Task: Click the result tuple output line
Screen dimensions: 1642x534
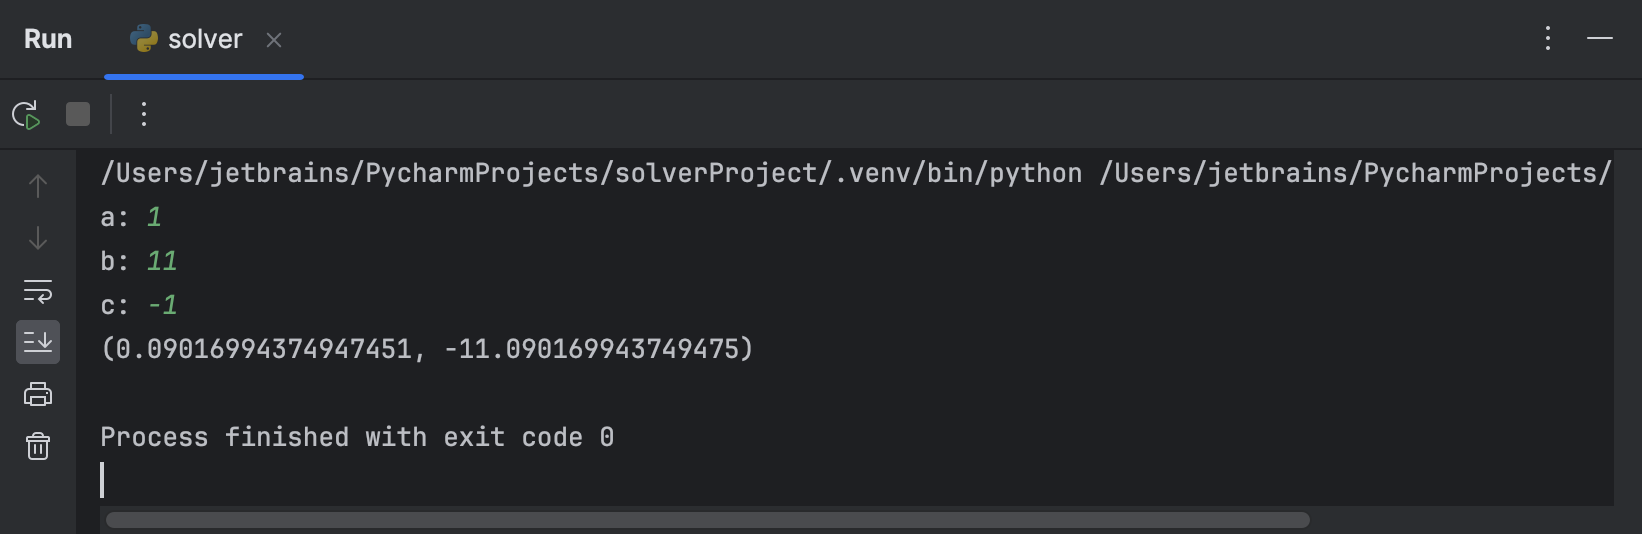Action: click(x=427, y=349)
